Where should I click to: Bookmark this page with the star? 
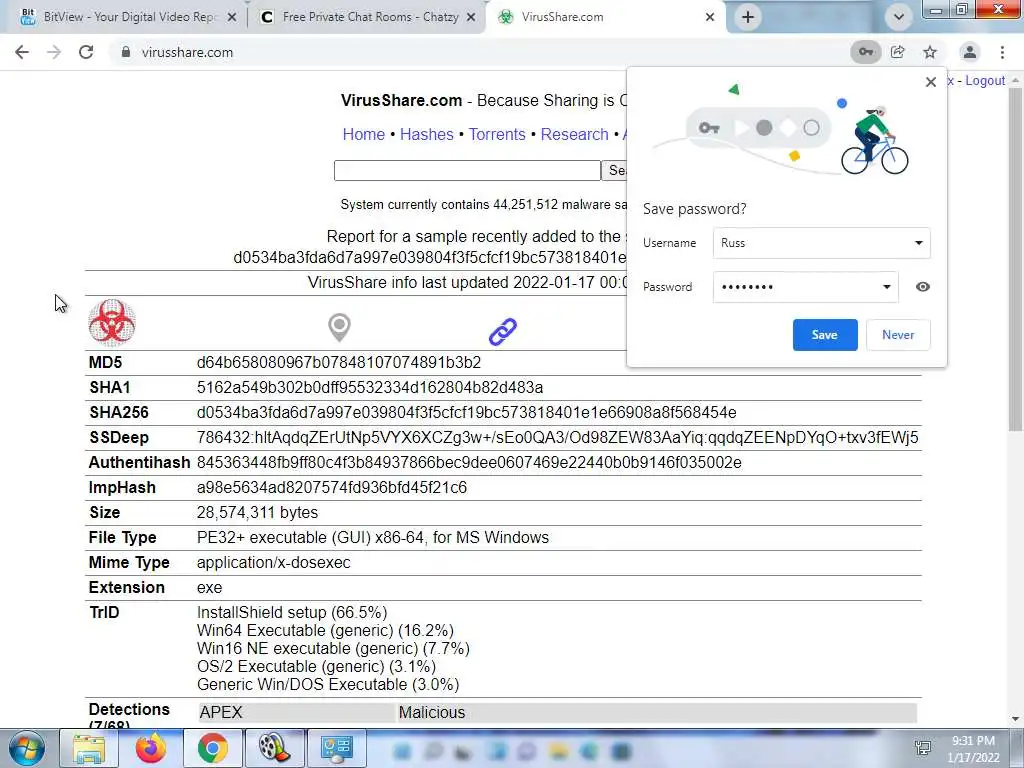930,52
